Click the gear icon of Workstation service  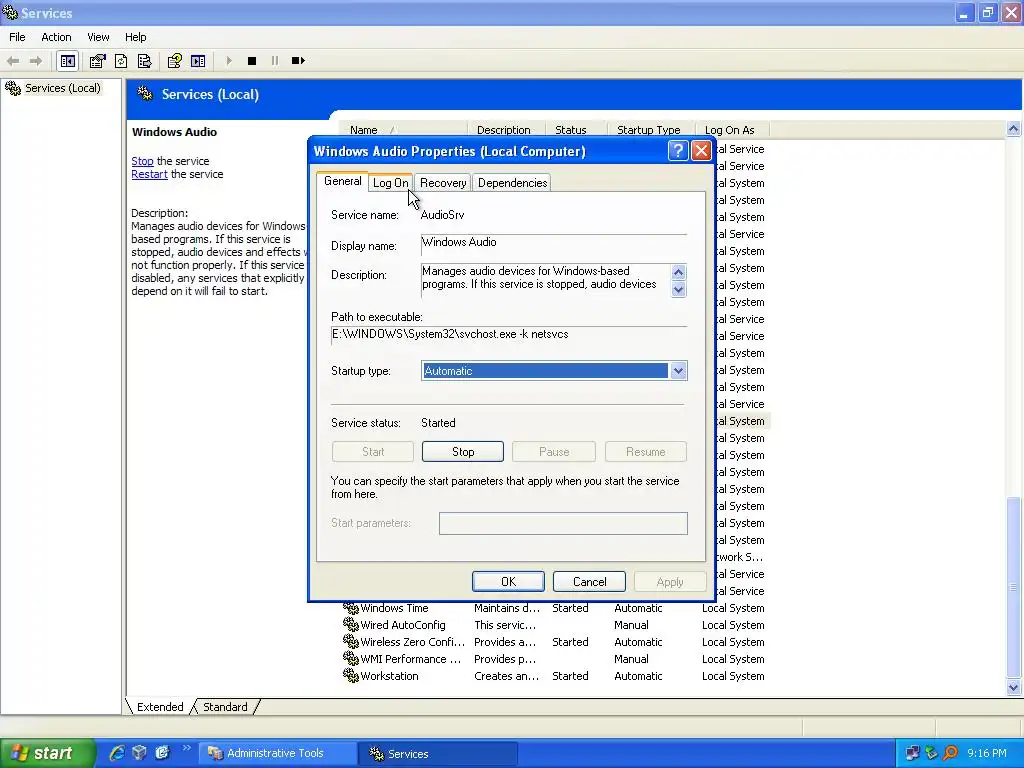351,676
